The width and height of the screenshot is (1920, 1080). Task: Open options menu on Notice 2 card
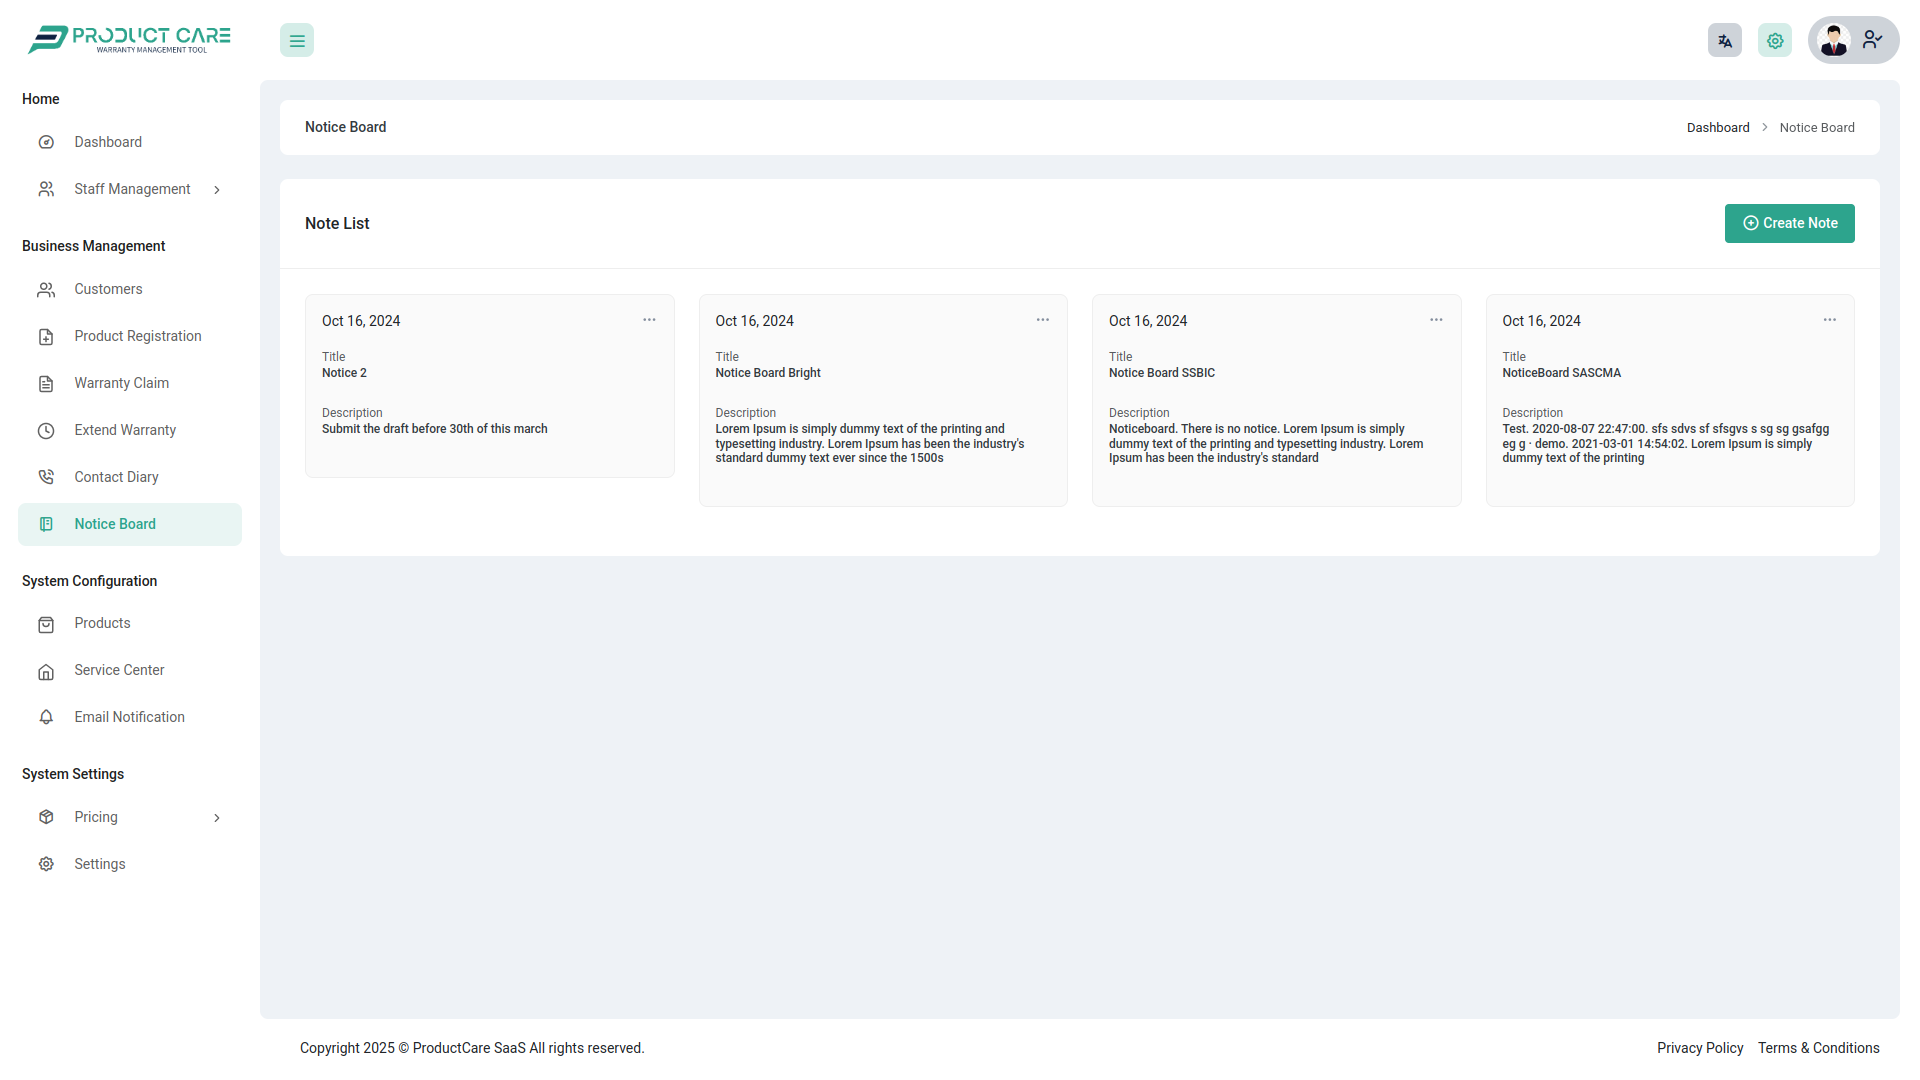(x=649, y=319)
